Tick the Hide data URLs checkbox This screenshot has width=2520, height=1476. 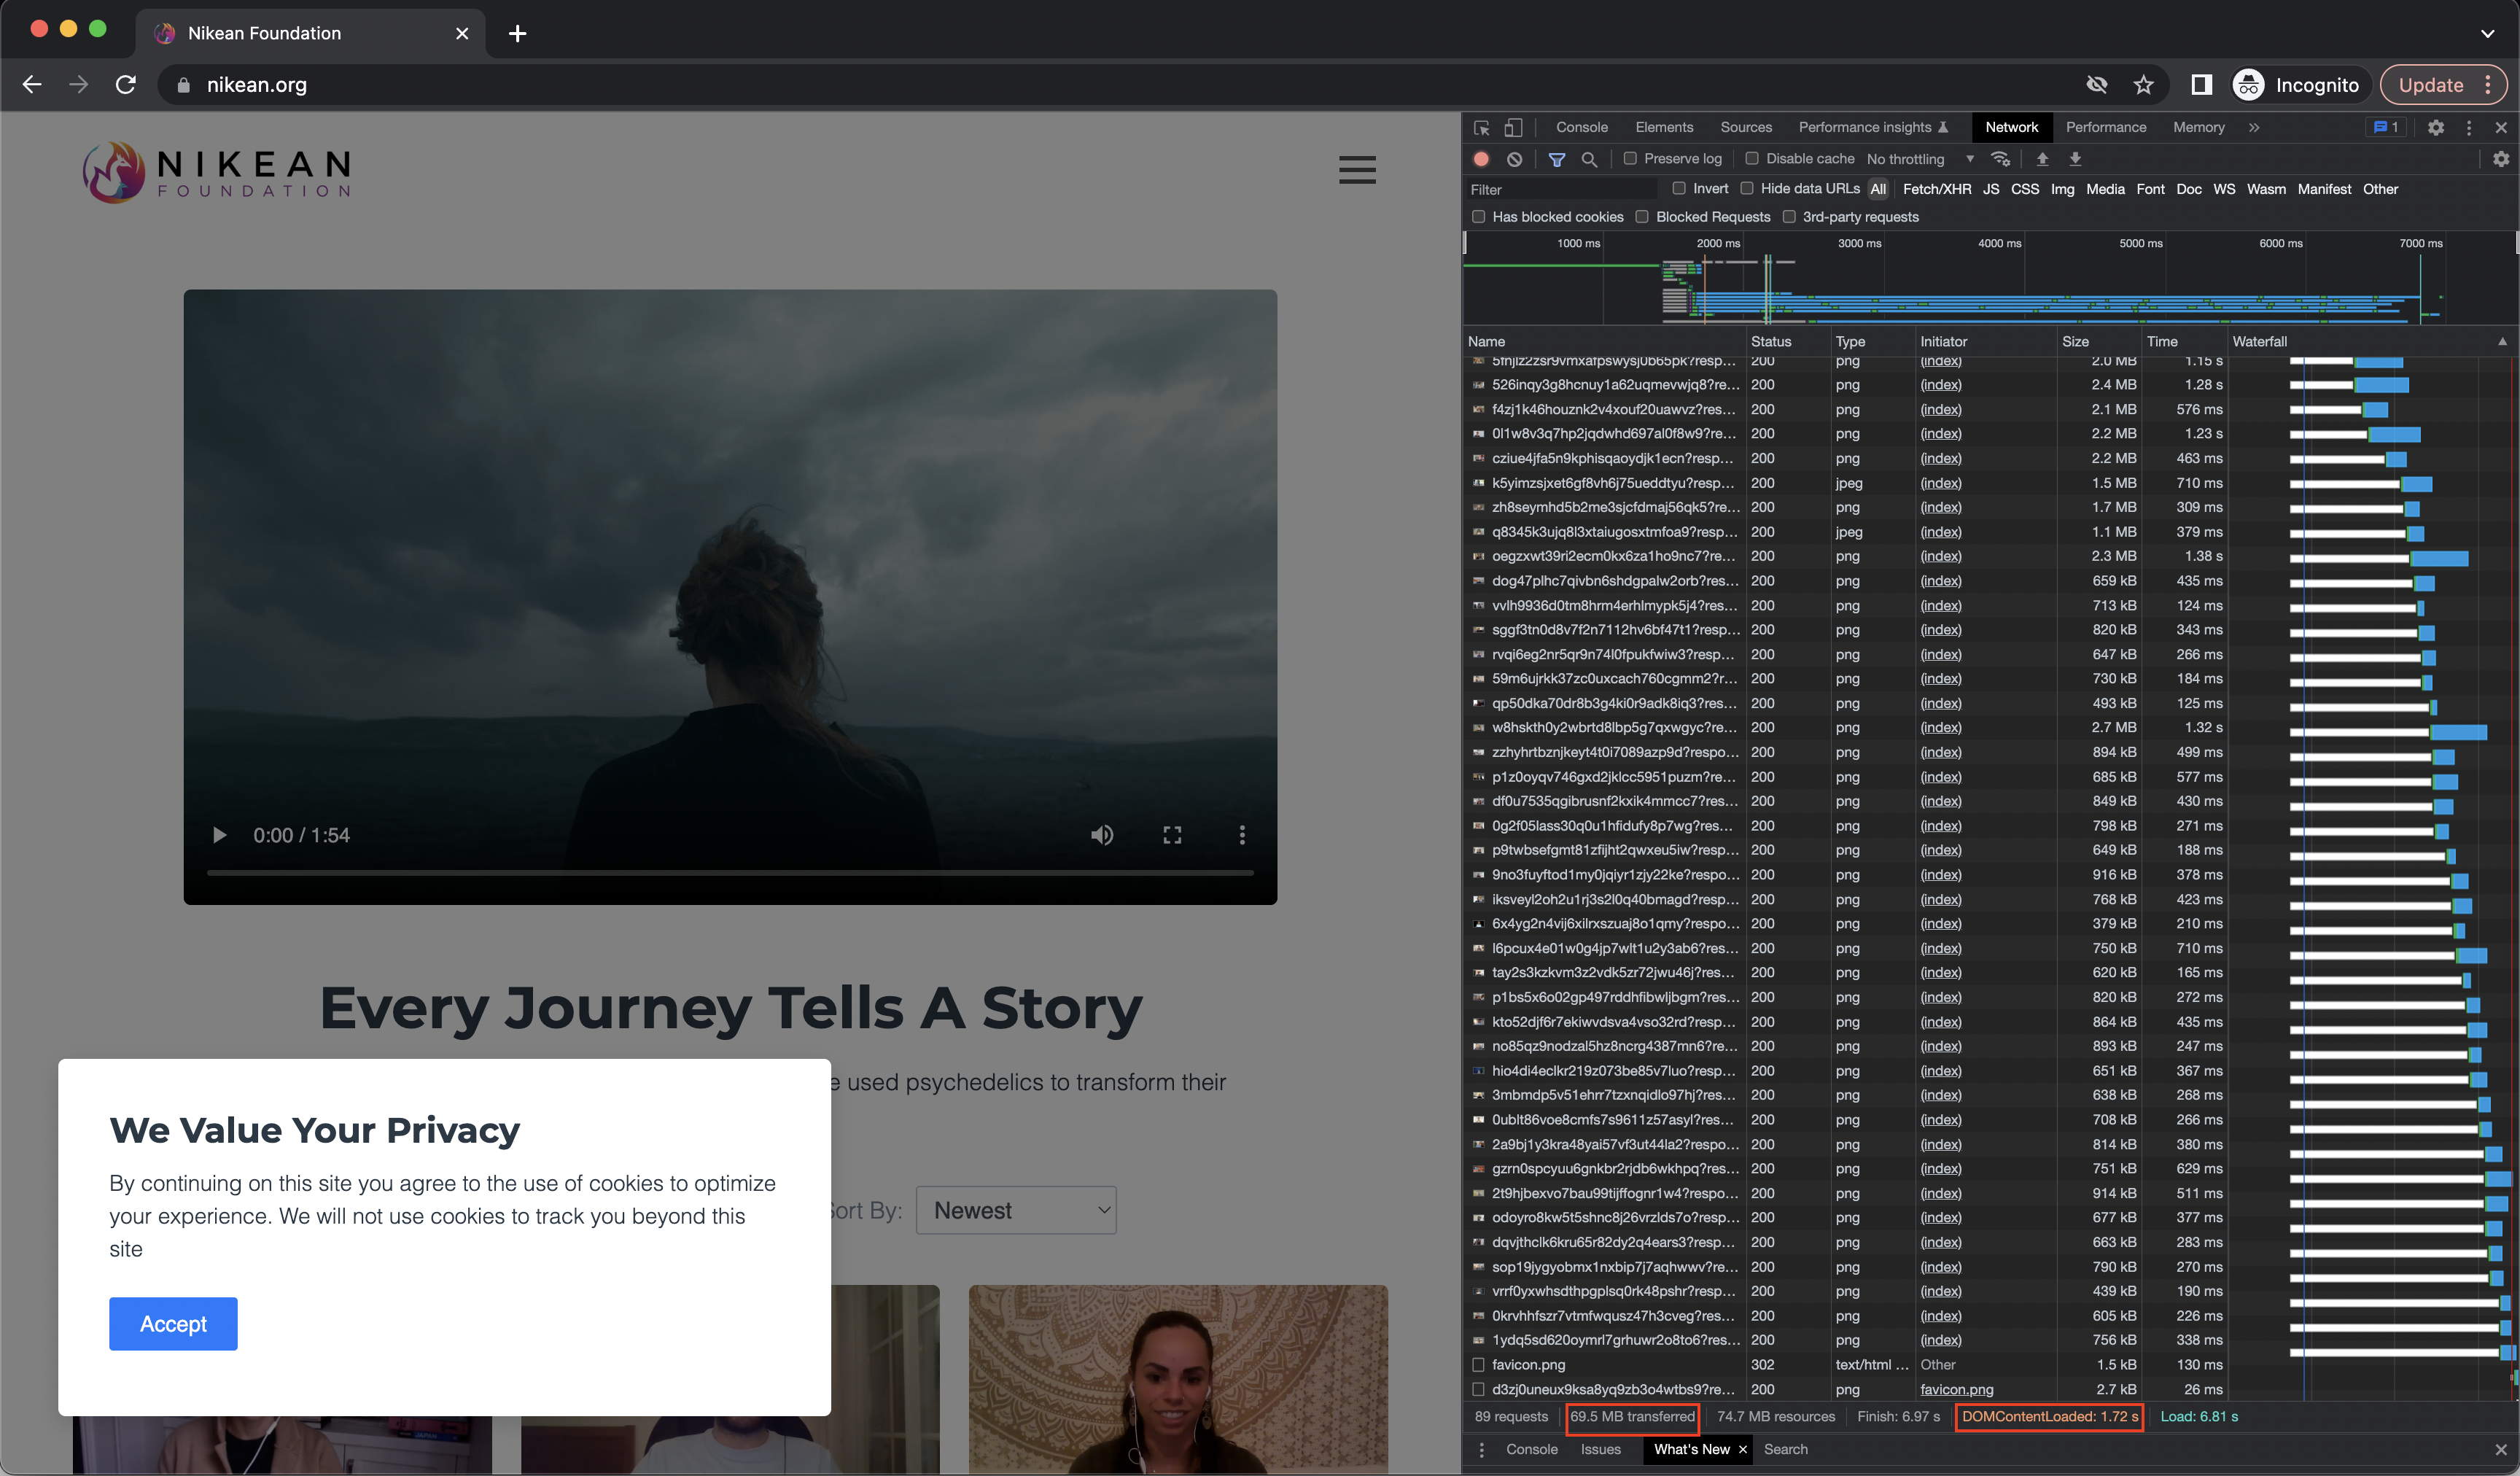tap(1747, 189)
